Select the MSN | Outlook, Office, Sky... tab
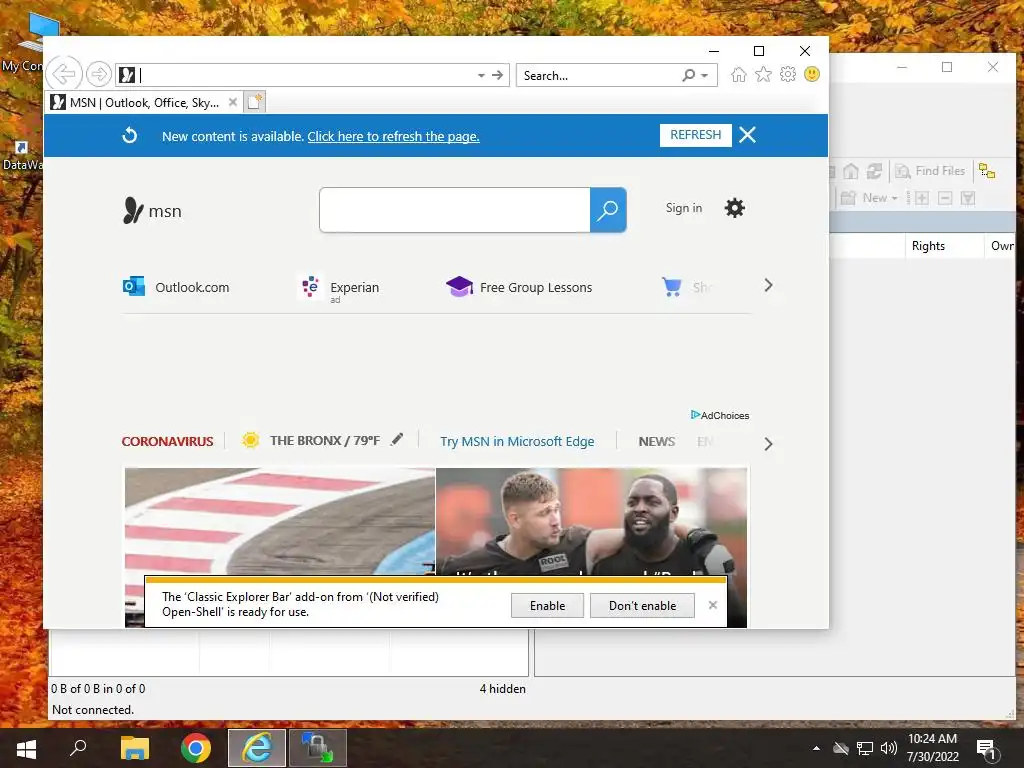1024x768 pixels. tap(136, 103)
